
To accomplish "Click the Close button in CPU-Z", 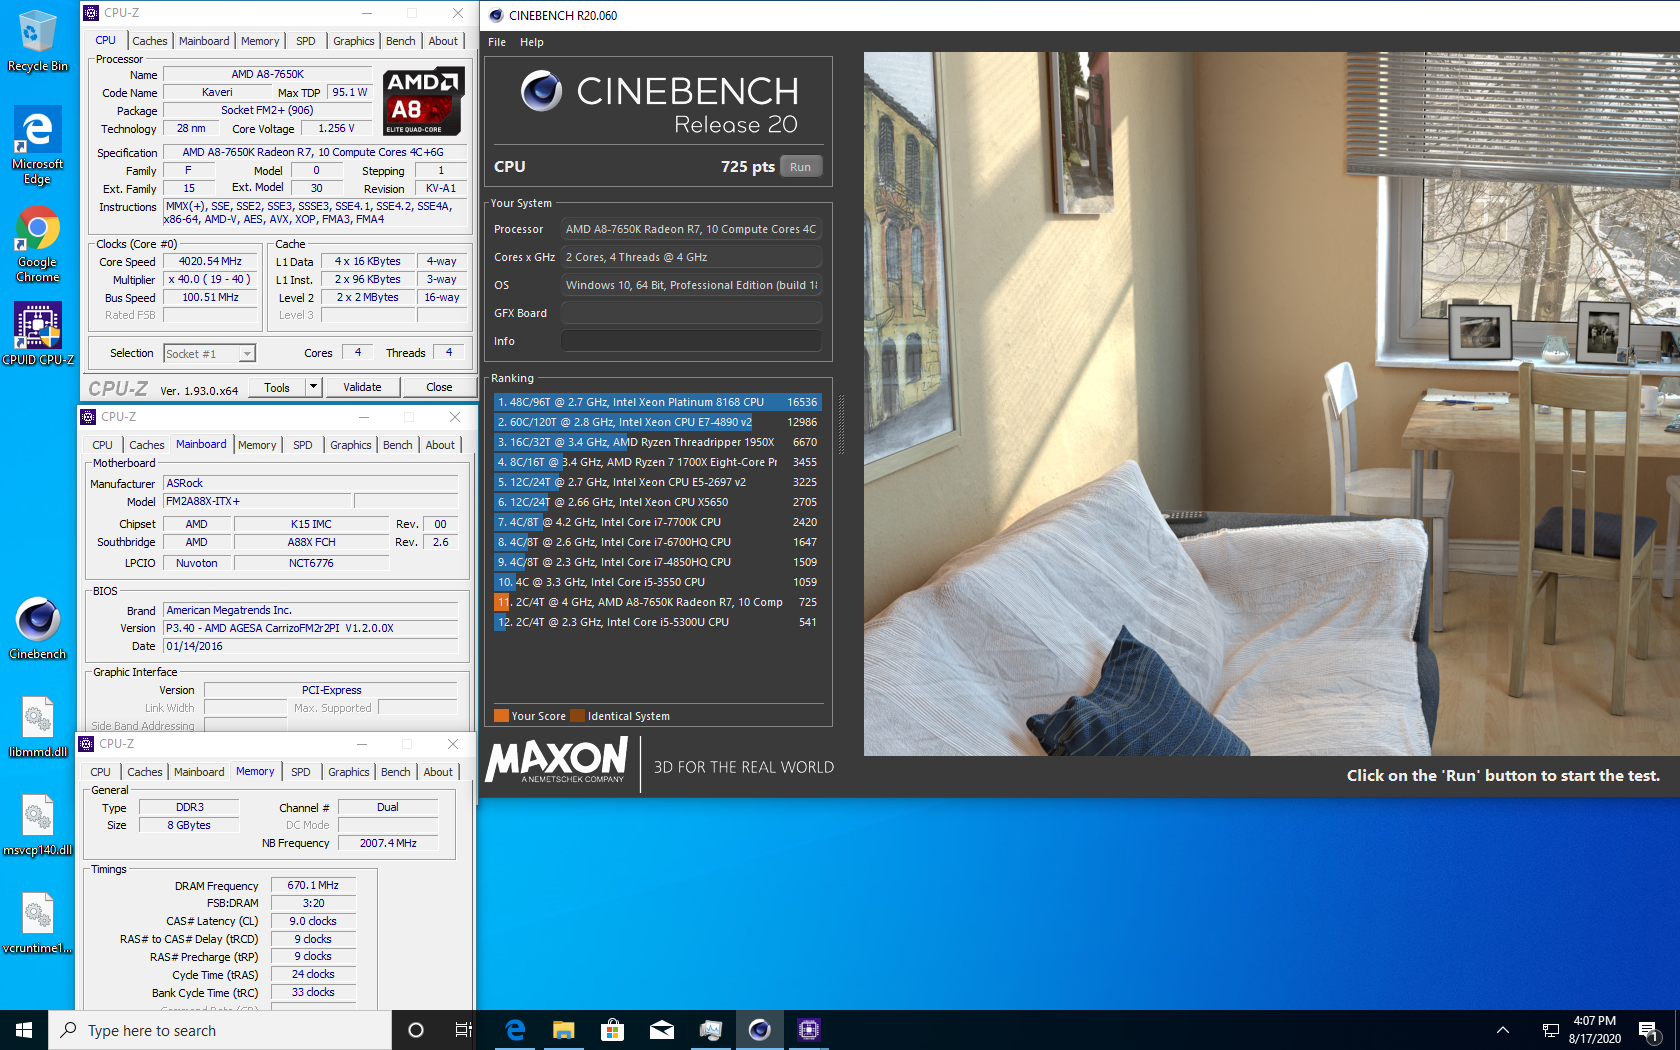I will pyautogui.click(x=439, y=387).
